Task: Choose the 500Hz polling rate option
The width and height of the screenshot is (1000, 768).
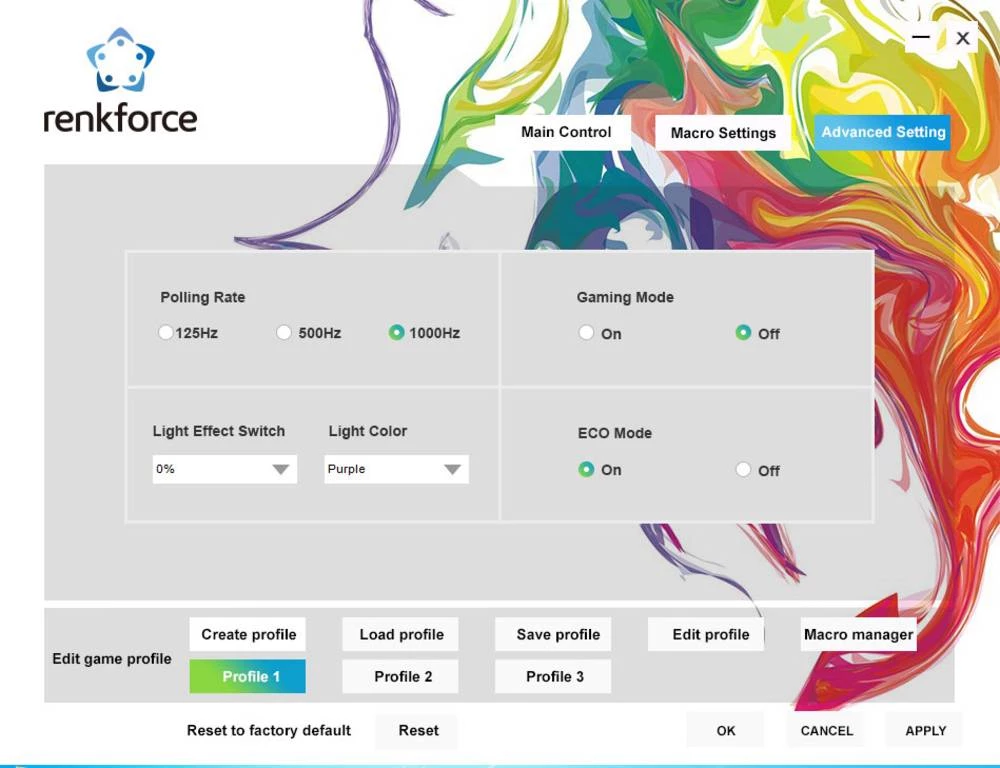Action: click(x=284, y=333)
